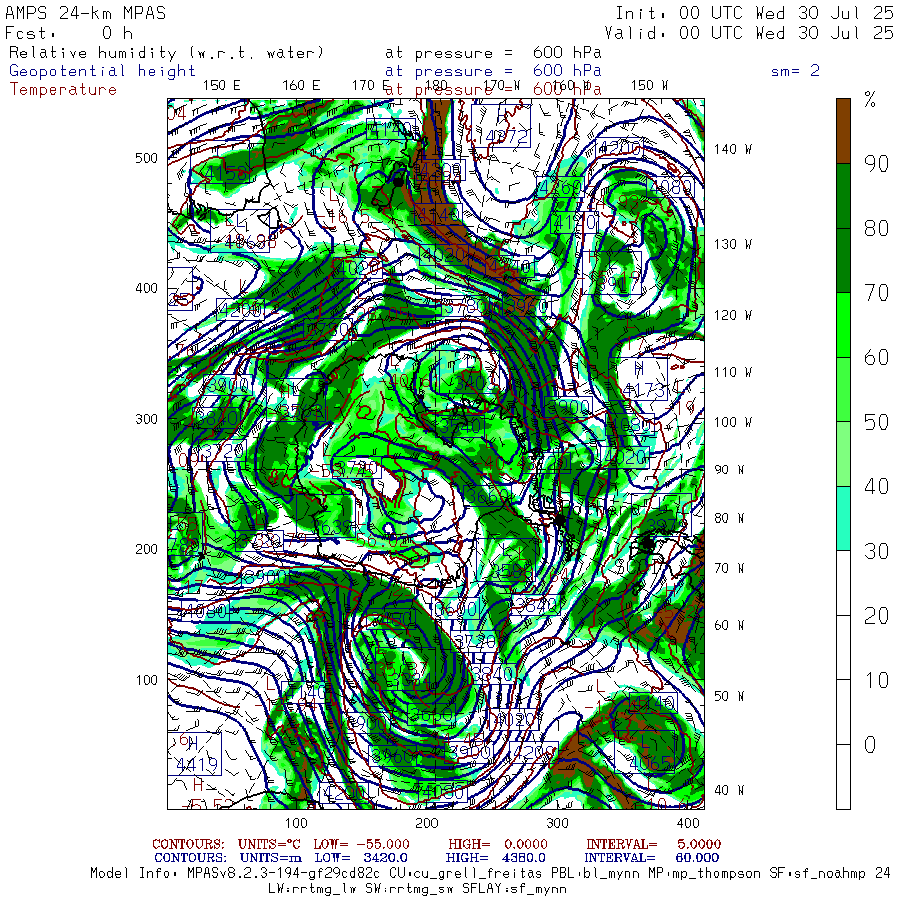This screenshot has width=900, height=900.
Task: Click the colorbar label '10'
Action: pyautogui.click(x=876, y=681)
